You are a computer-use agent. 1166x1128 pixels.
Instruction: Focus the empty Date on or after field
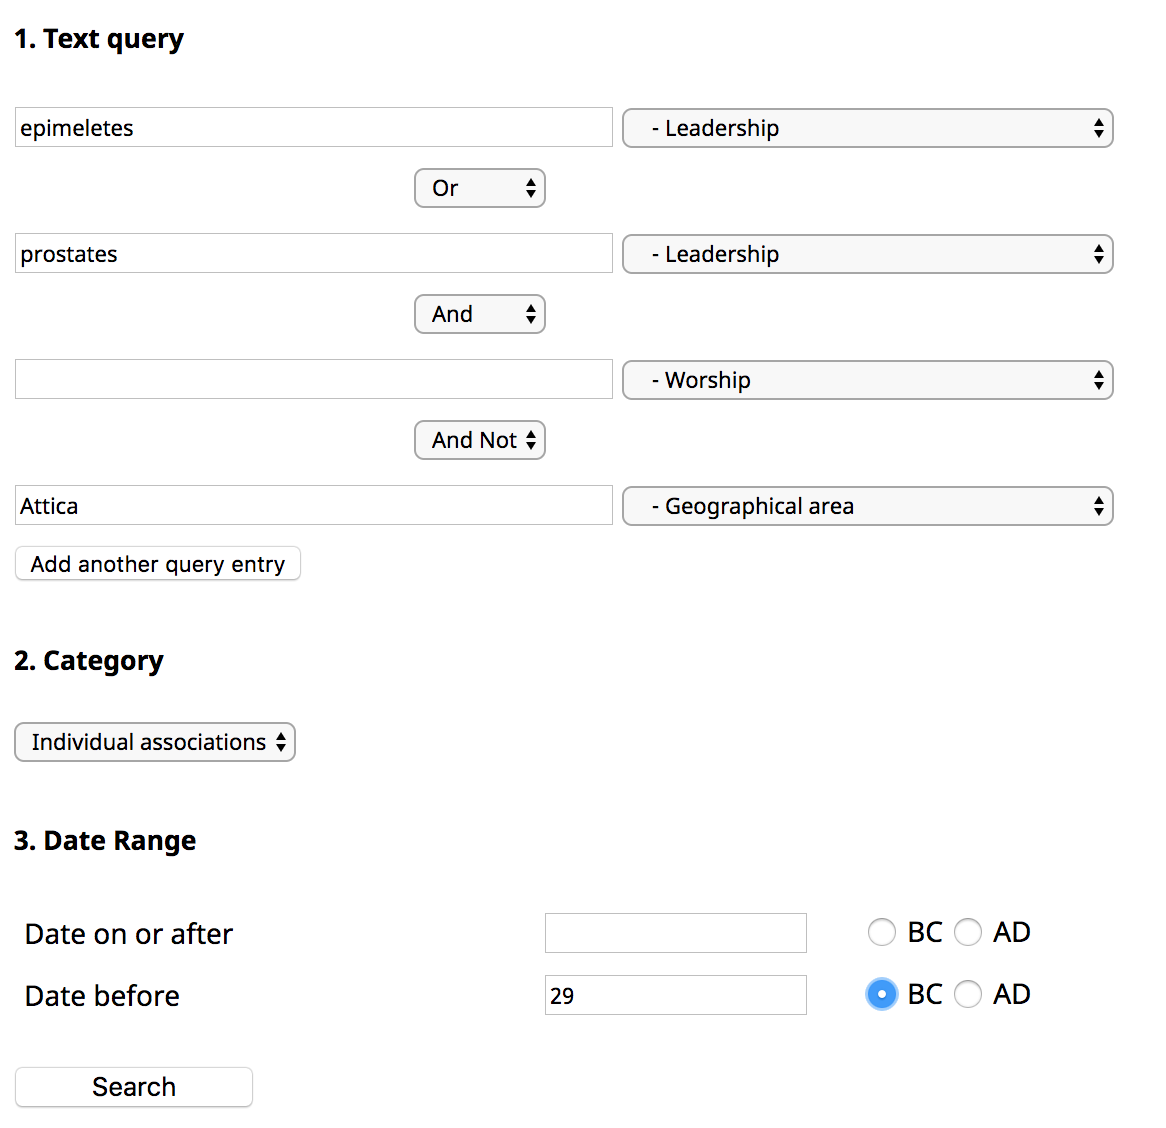(675, 933)
